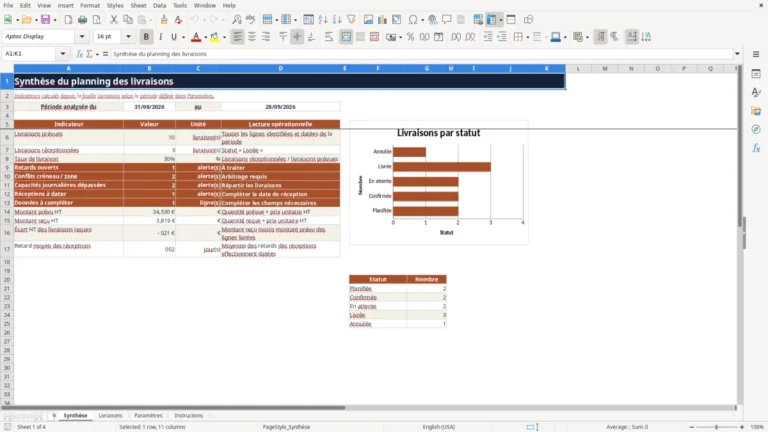The width and height of the screenshot is (768, 432).
Task: Cut the selection with the scissors icon
Action: pos(114,20)
